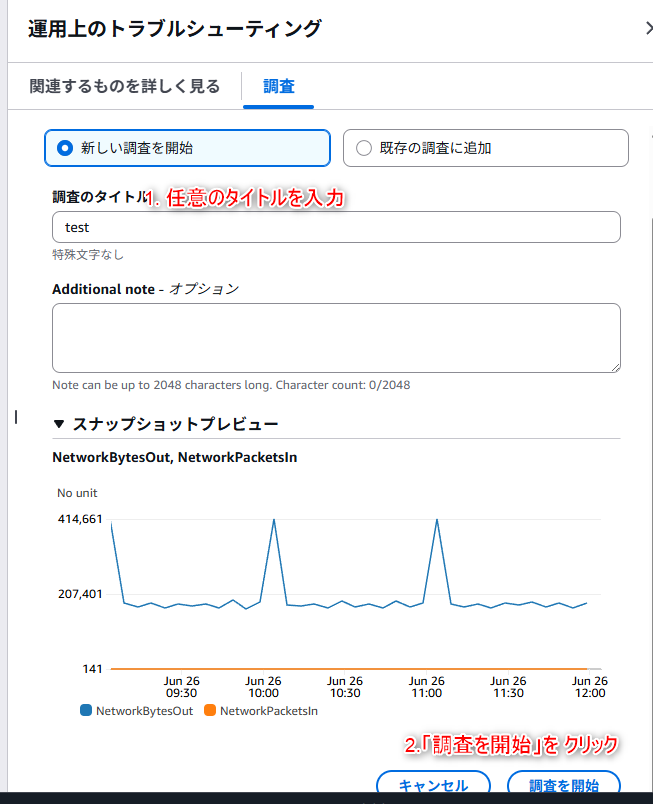653x804 pixels.
Task: Click the Jun 26 09:30 axis label
Action: click(181, 687)
